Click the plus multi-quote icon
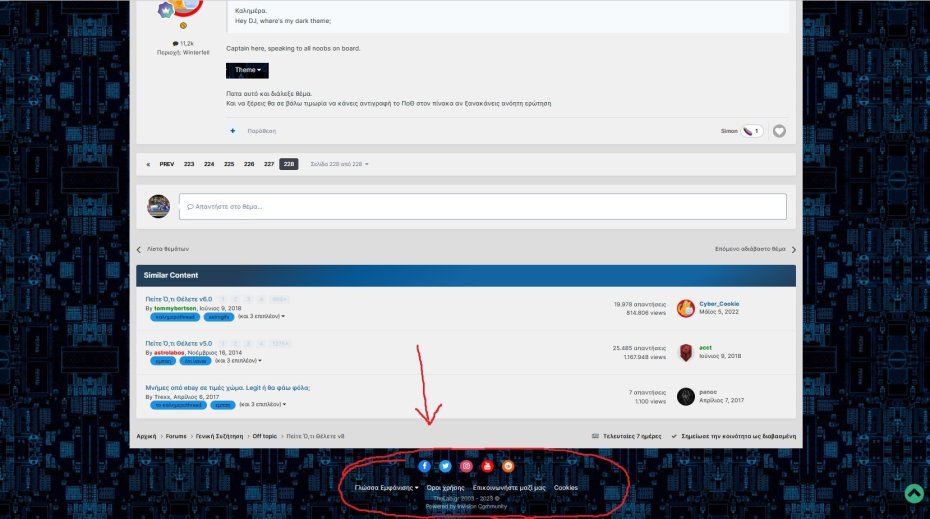The height and width of the screenshot is (519, 930). tap(232, 130)
